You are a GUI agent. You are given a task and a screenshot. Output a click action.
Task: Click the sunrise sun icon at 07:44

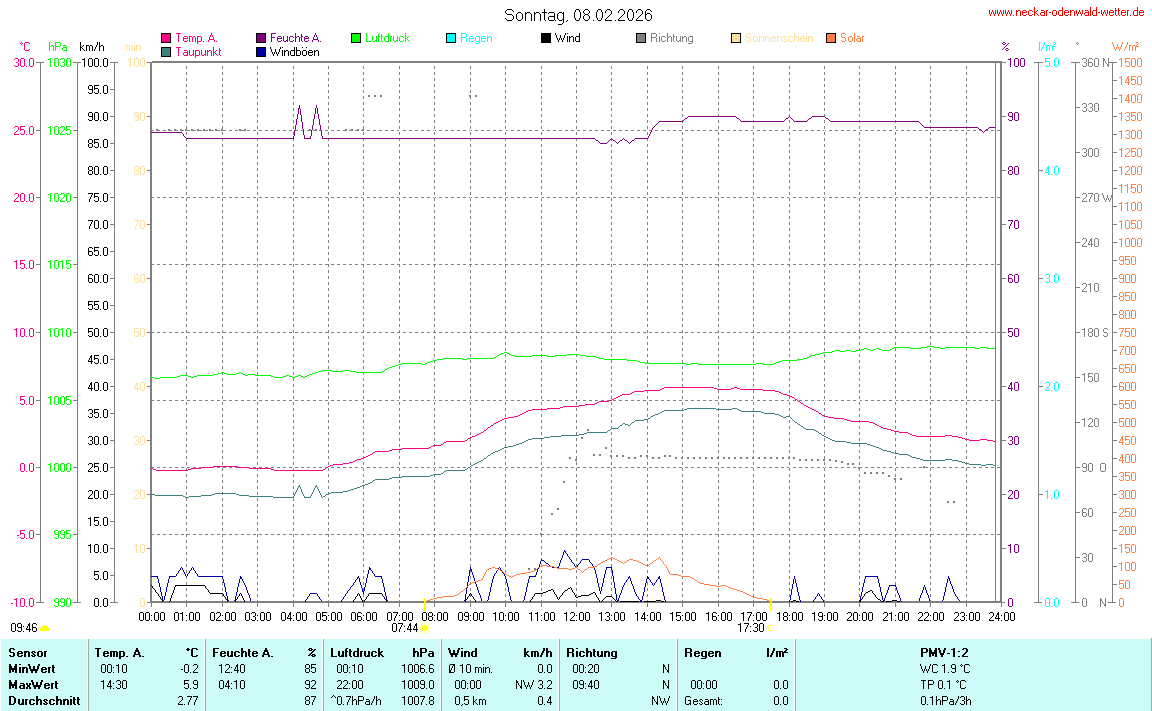point(426,628)
